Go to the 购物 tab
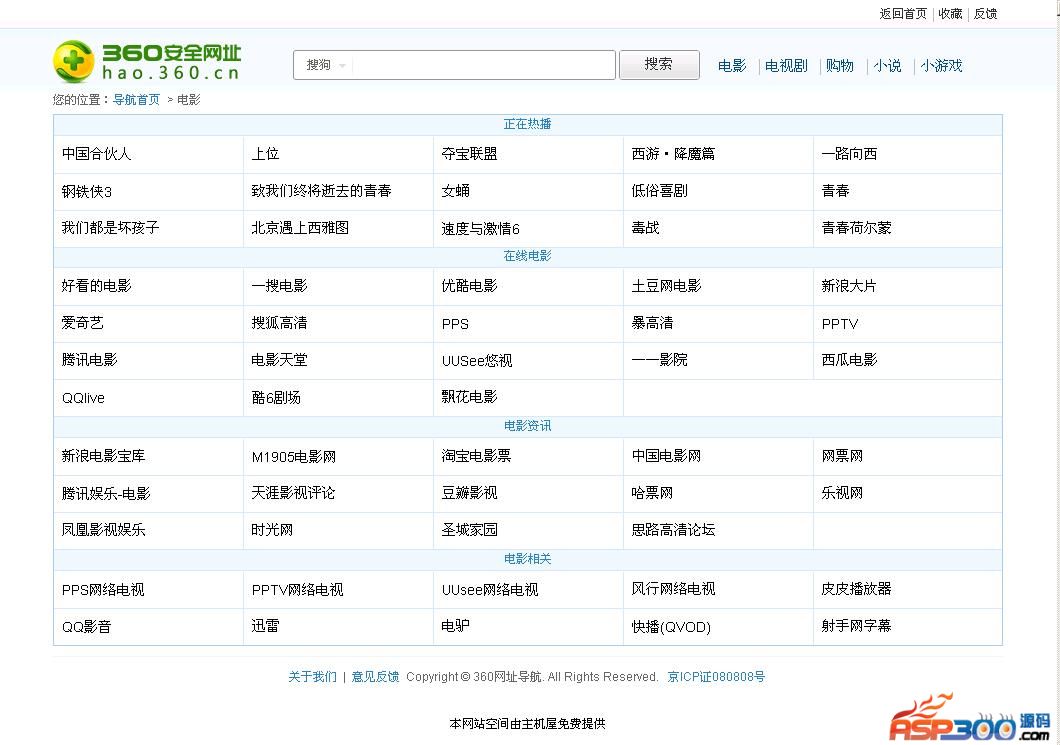 pyautogui.click(x=840, y=66)
